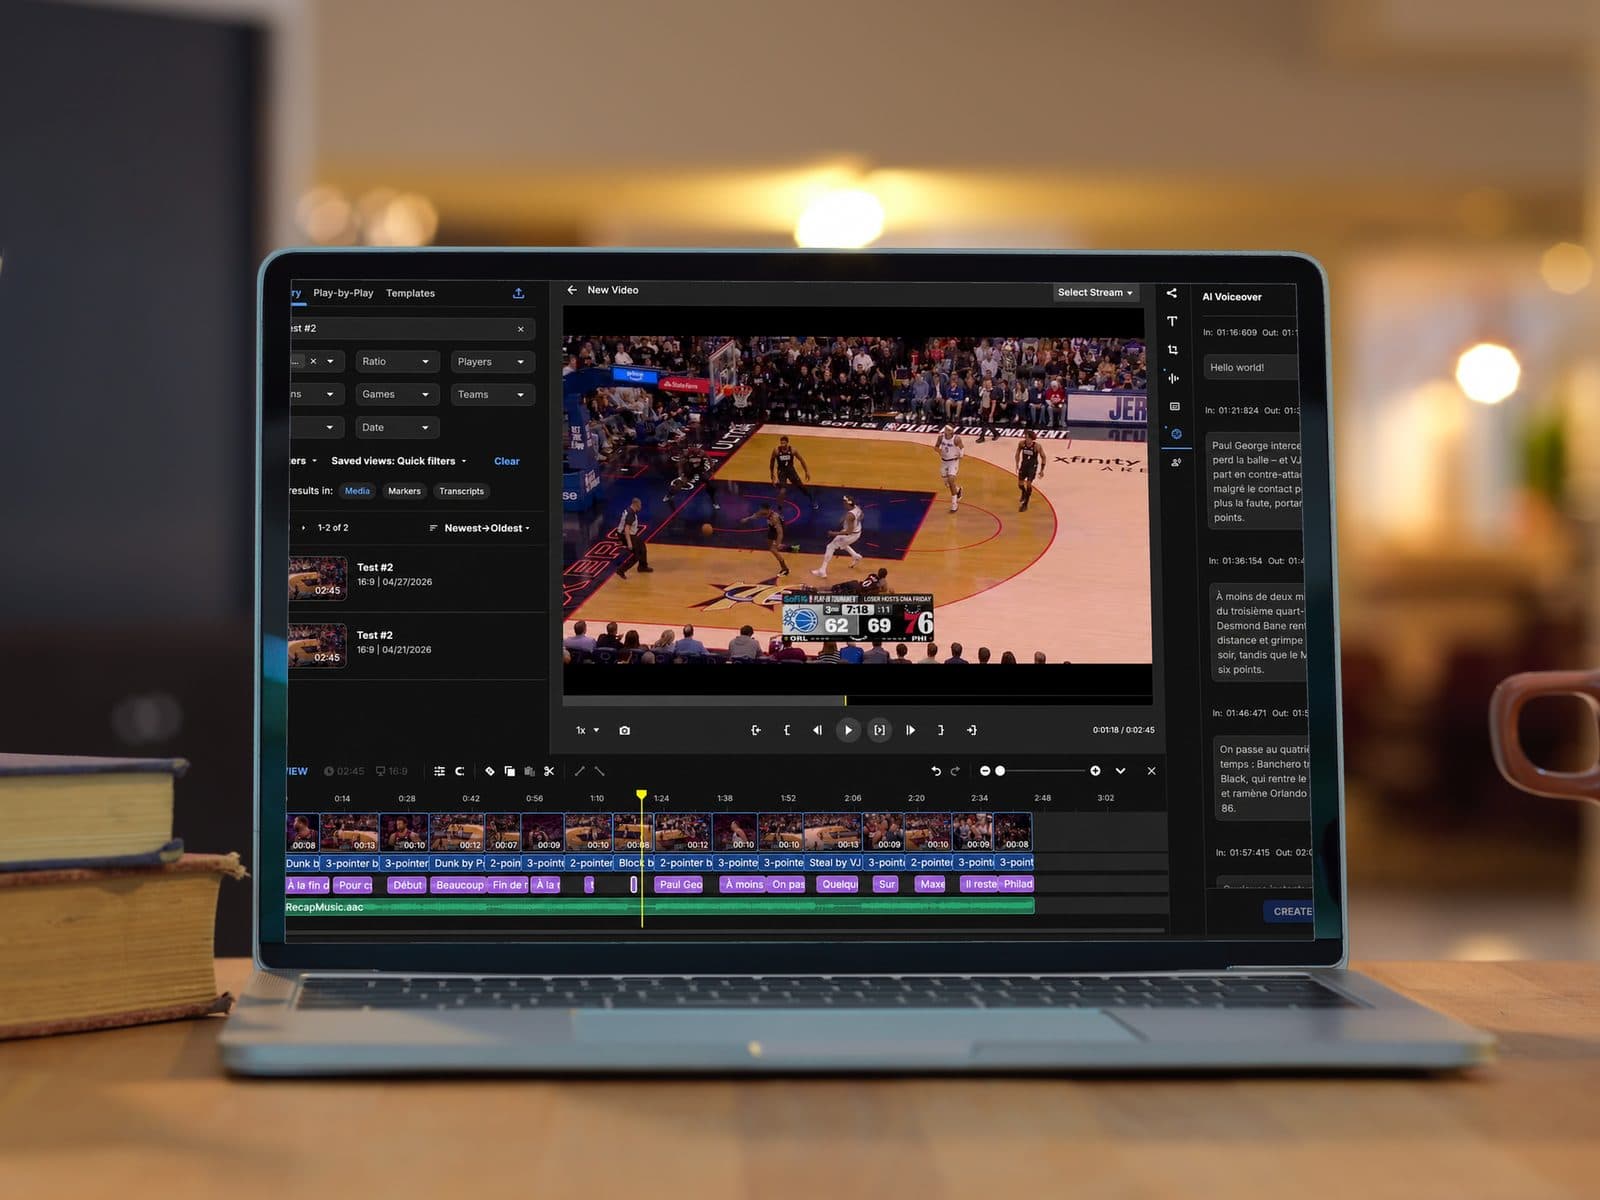The height and width of the screenshot is (1200, 1600).
Task: Switch to the Templates tab
Action: coord(410,293)
